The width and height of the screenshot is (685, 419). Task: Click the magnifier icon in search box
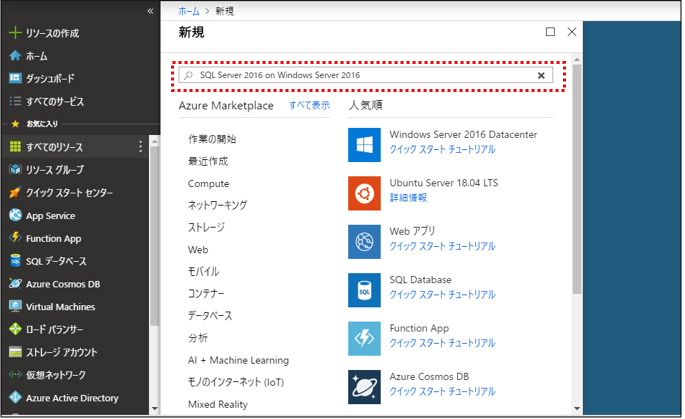[189, 75]
